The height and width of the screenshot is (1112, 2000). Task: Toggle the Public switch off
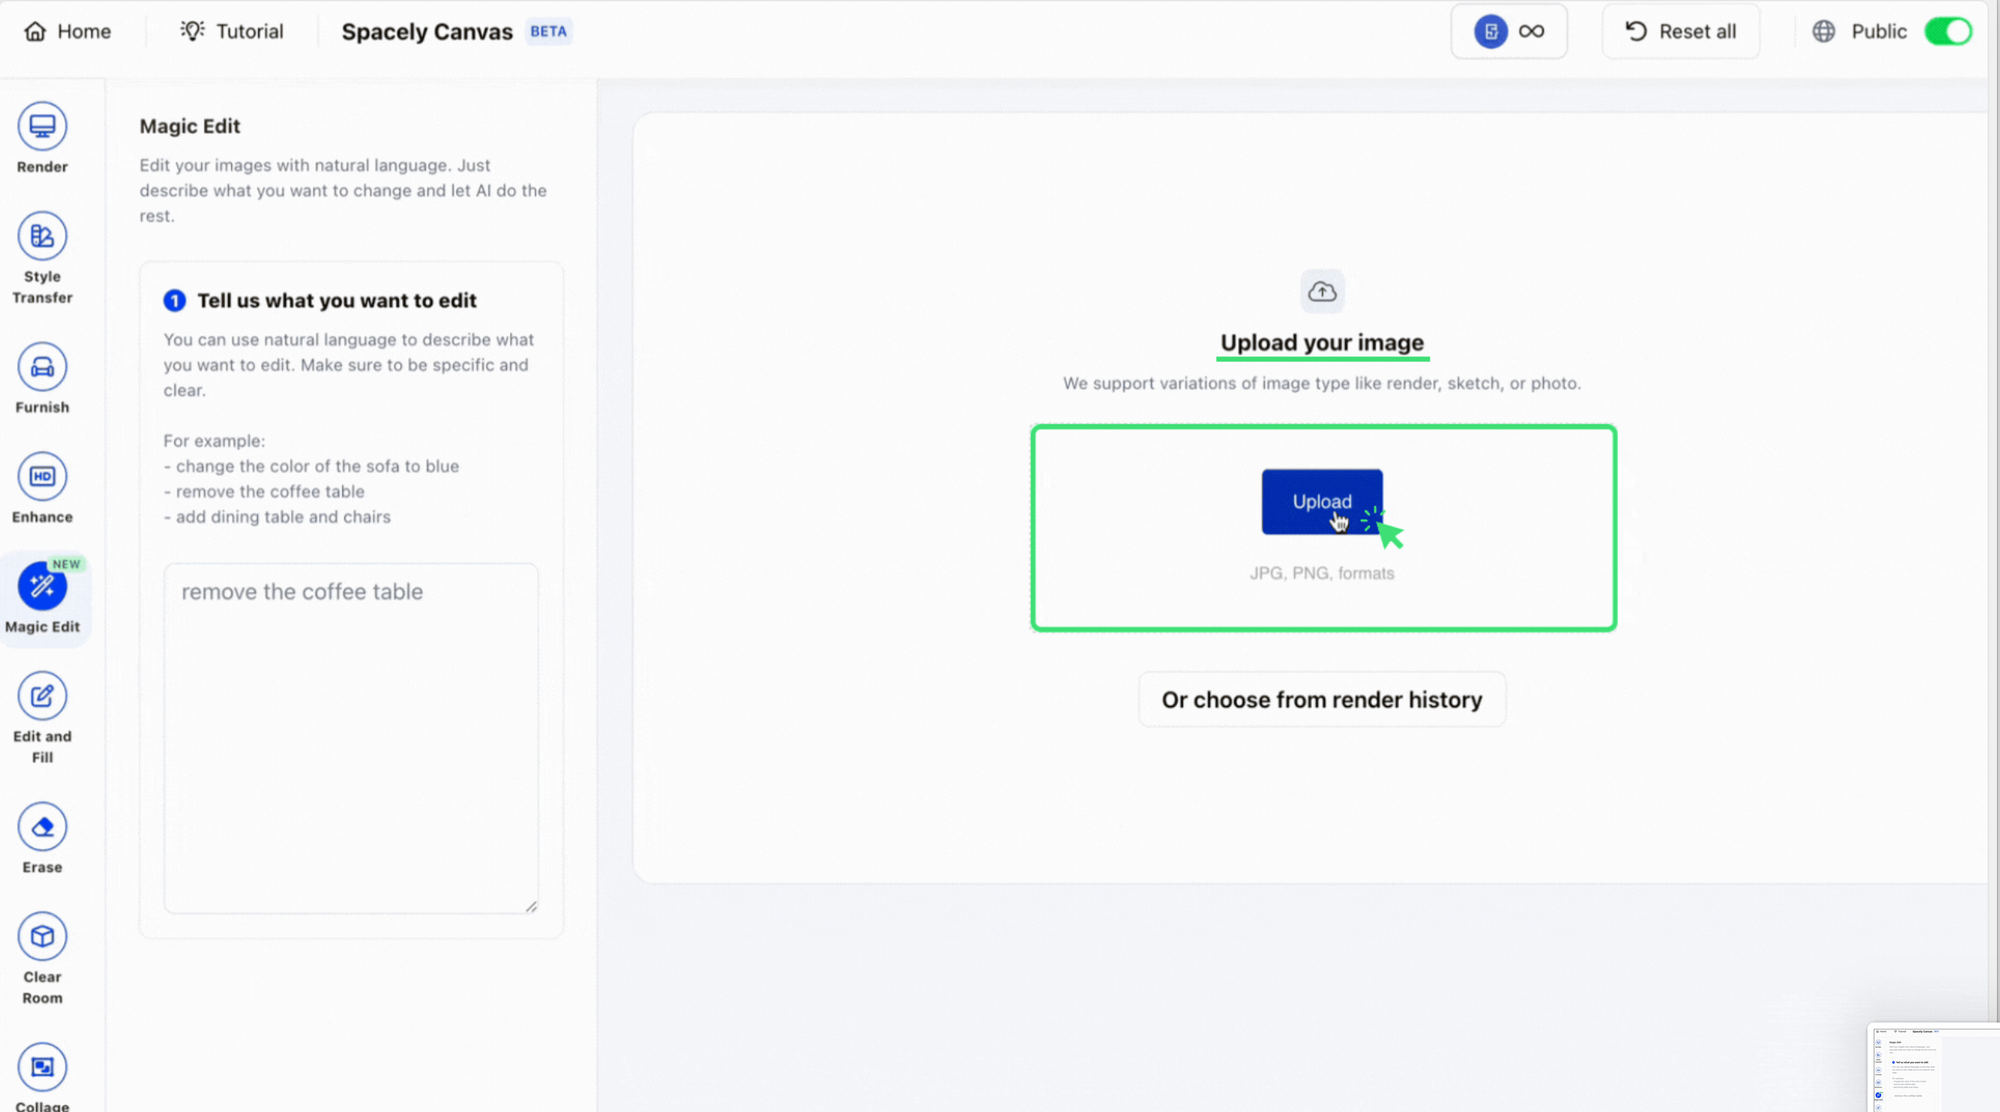pos(1947,31)
